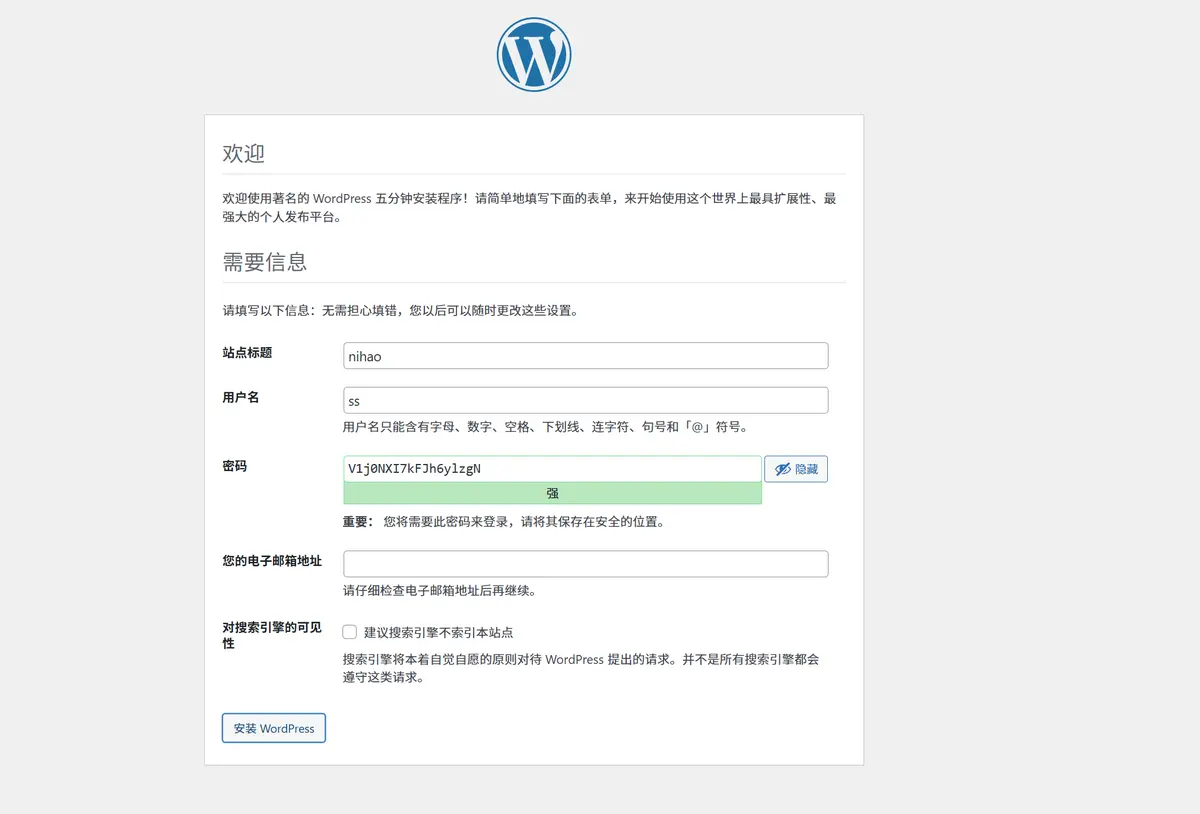Click the 站点标题 input containing nihao
Viewport: 1200px width, 814px height.
585,356
